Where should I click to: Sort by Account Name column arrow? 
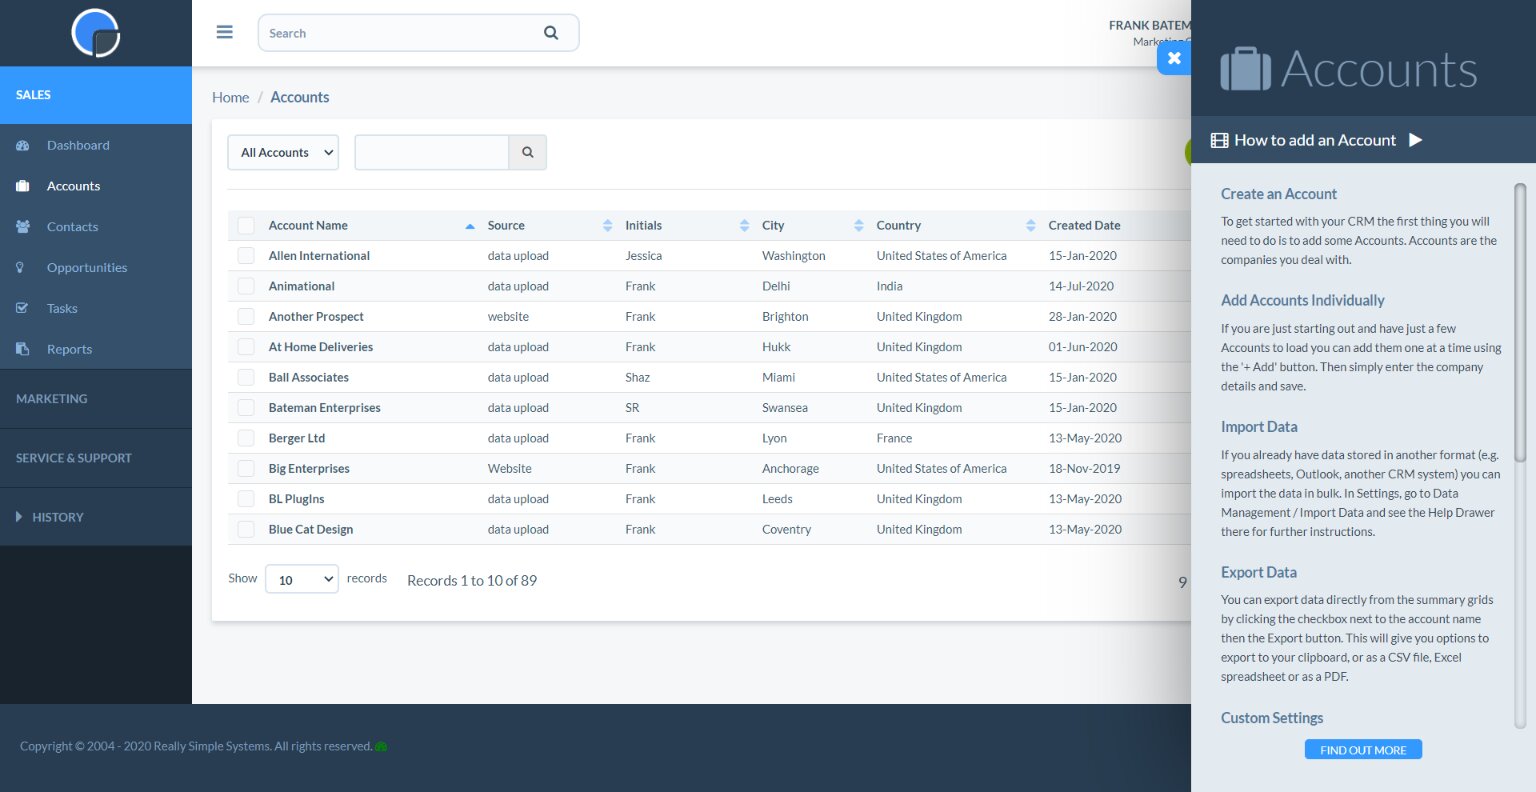pyautogui.click(x=470, y=226)
